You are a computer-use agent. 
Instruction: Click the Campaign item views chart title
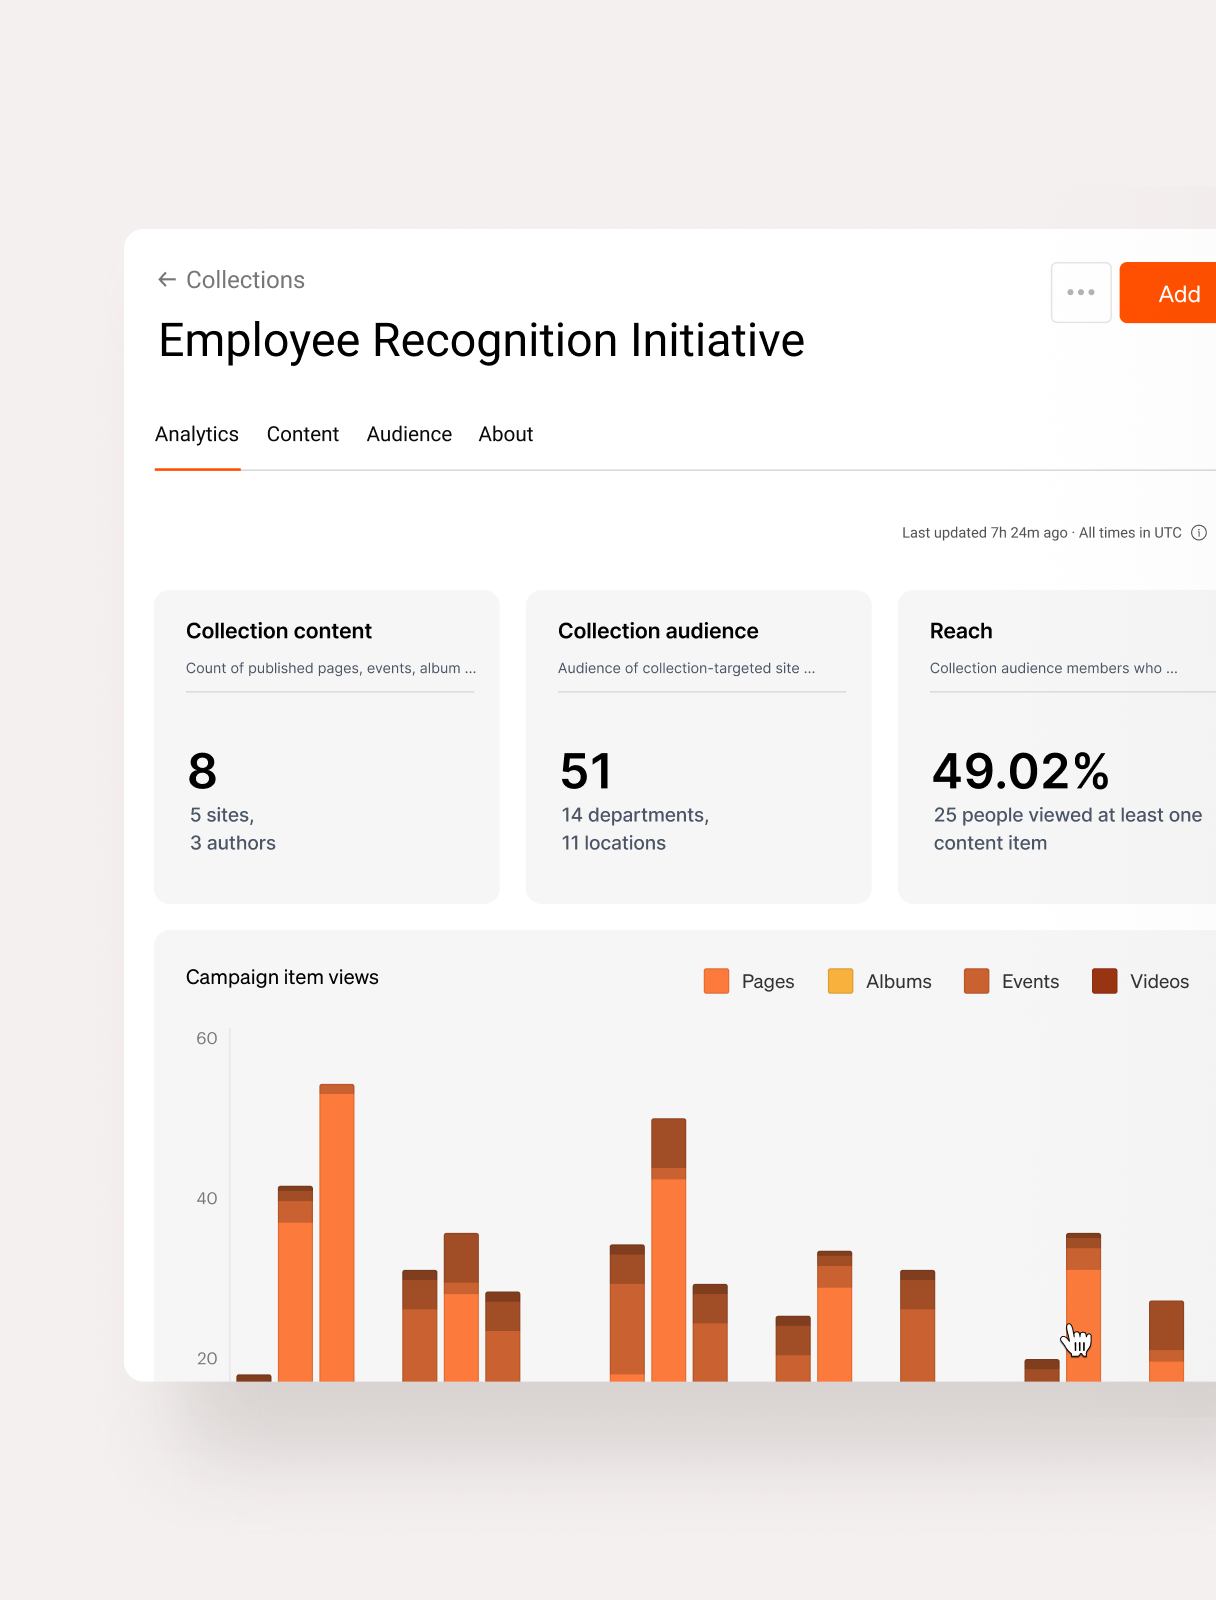[282, 977]
